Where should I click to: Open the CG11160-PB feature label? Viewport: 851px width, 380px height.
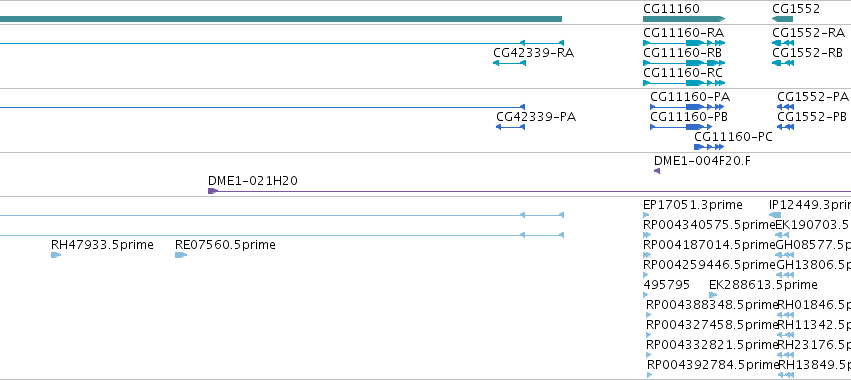tap(689, 117)
